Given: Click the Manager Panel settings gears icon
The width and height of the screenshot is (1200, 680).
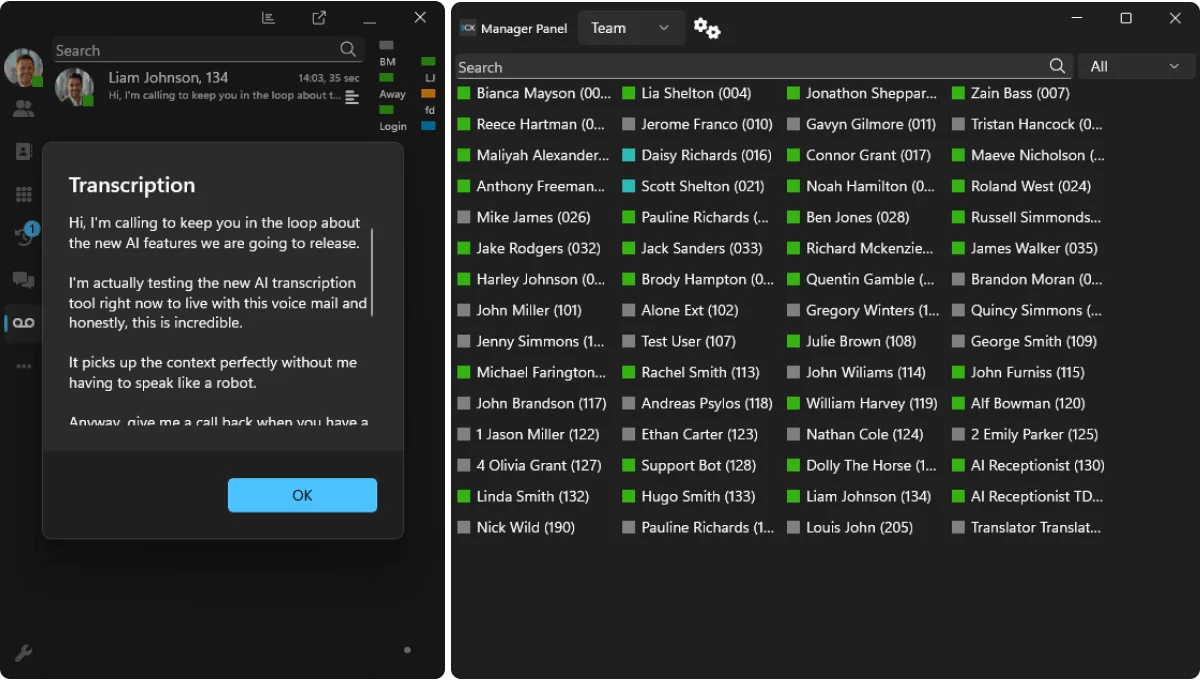Looking at the screenshot, I should click(707, 29).
